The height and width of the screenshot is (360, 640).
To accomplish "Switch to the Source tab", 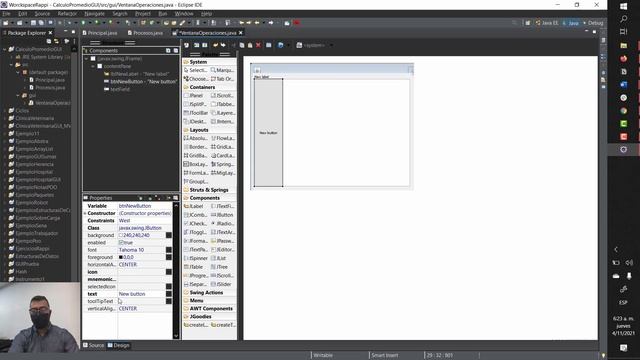I will pos(93,345).
